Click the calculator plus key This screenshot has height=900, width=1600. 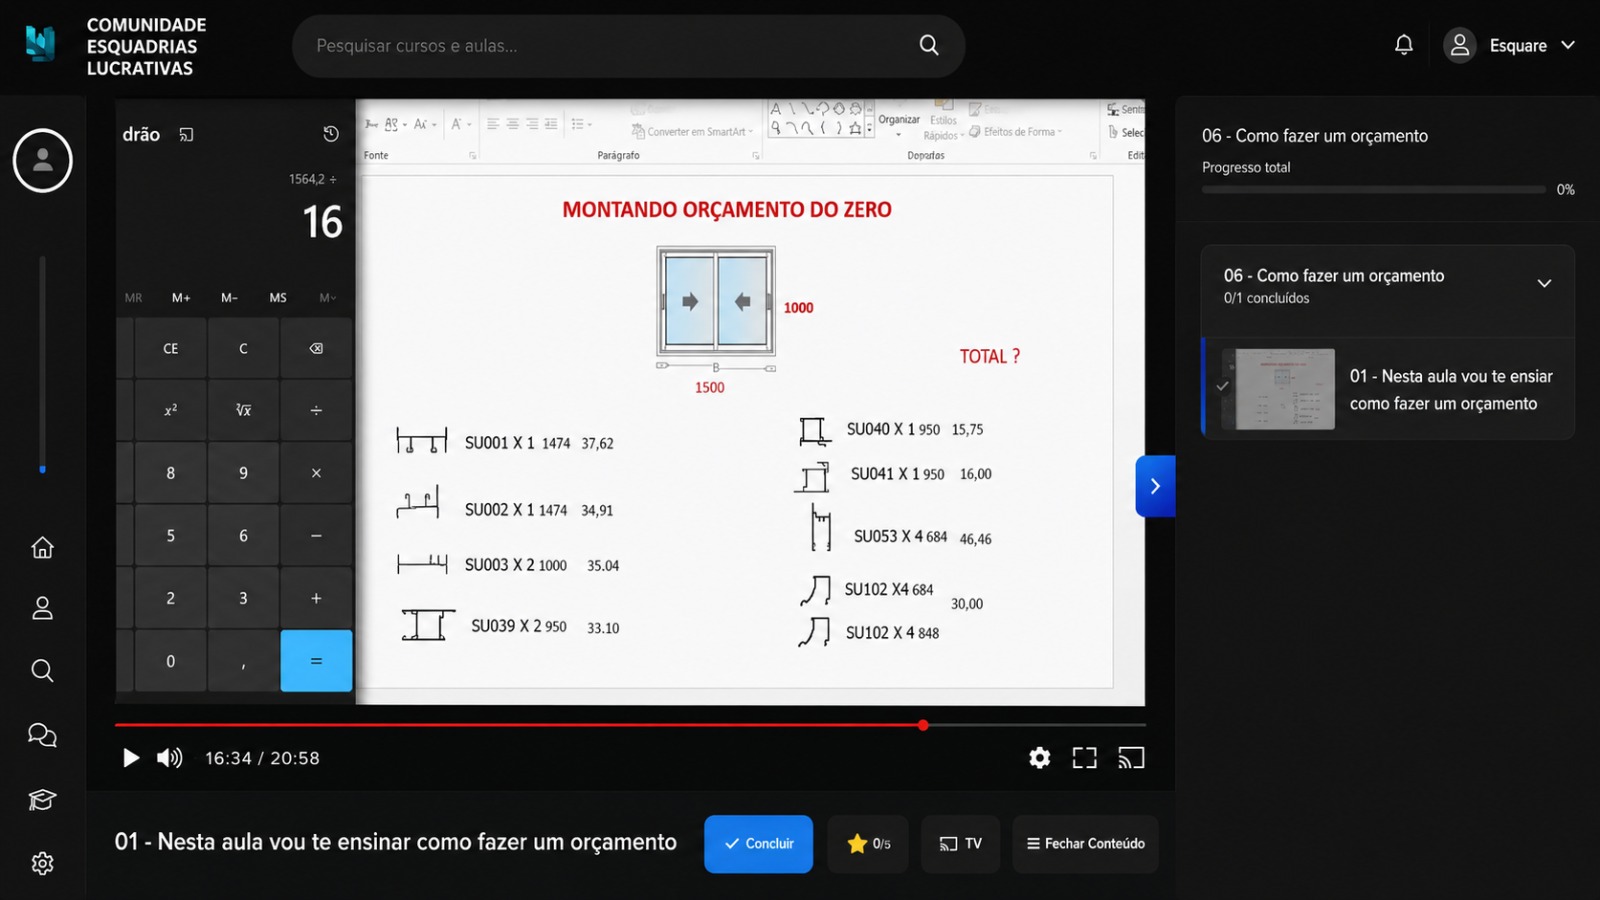pyautogui.click(x=316, y=598)
